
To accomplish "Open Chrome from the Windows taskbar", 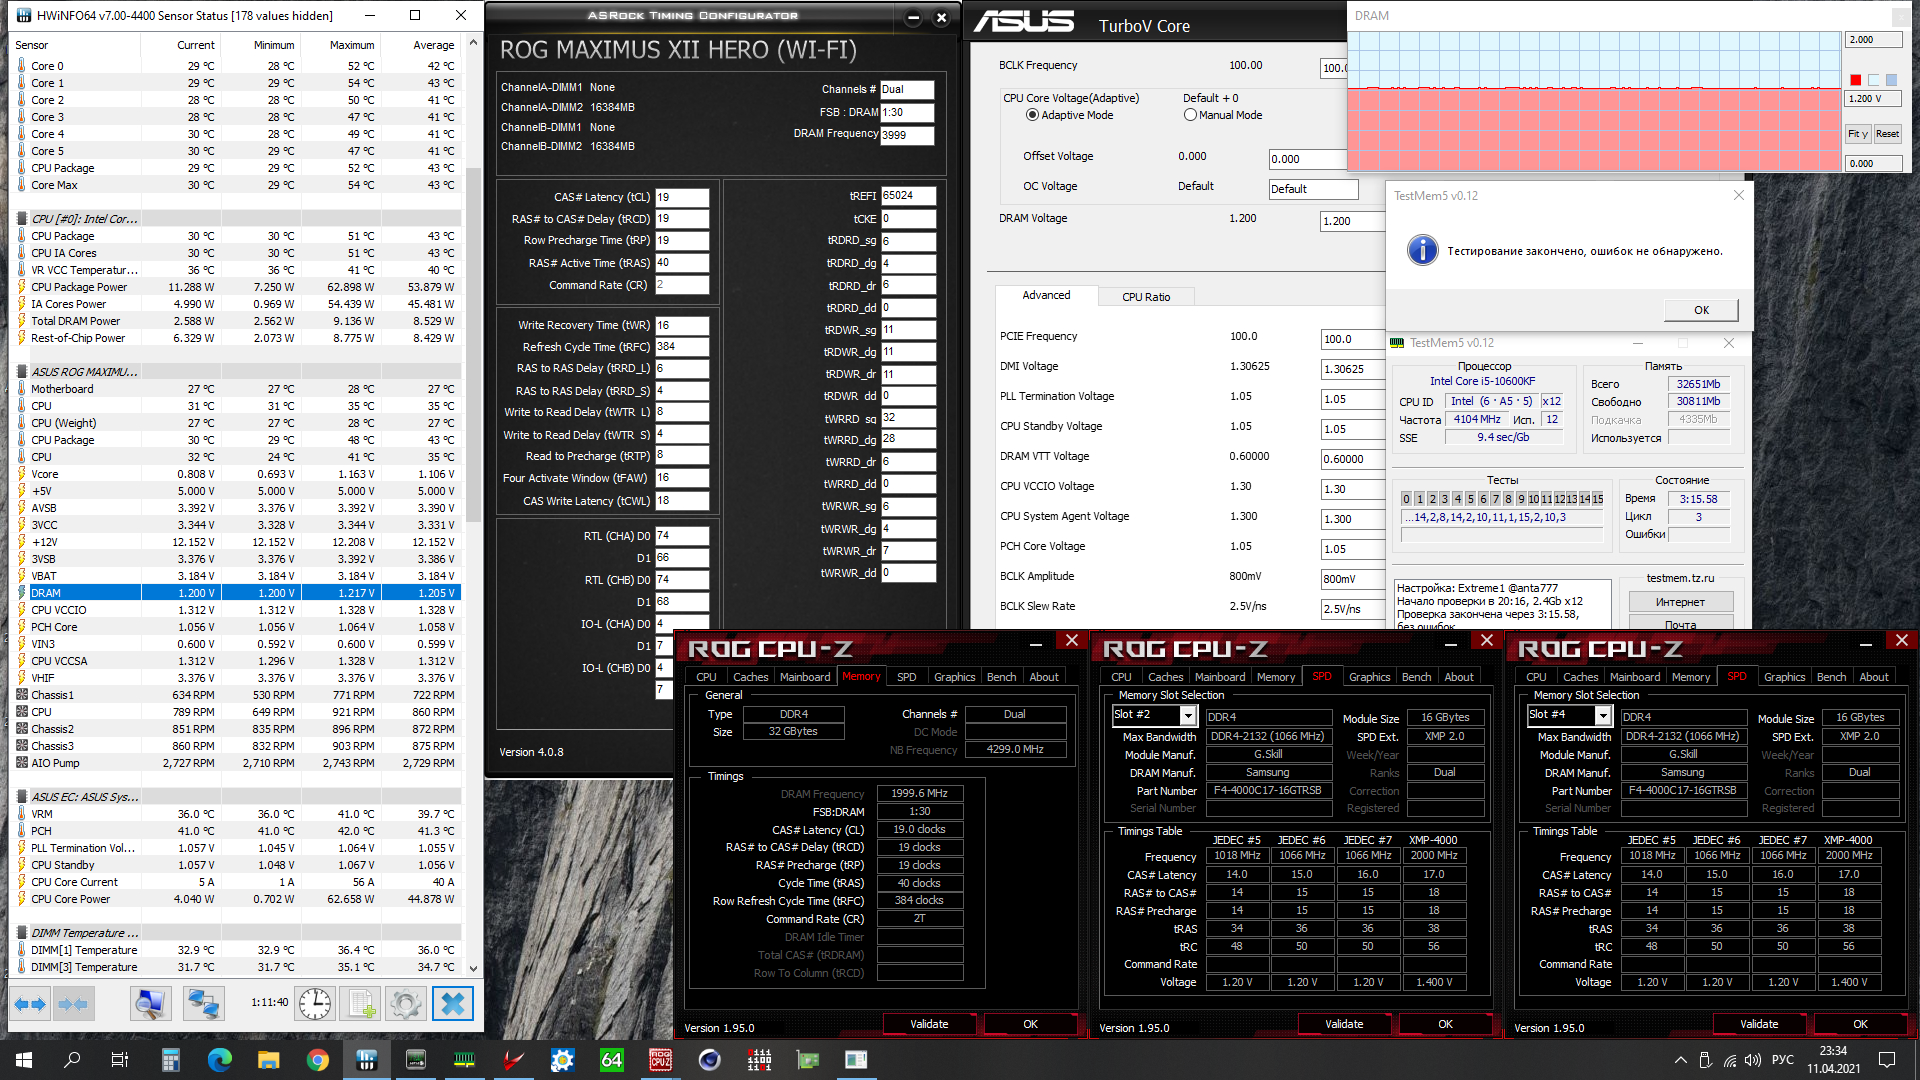I will 318,1060.
